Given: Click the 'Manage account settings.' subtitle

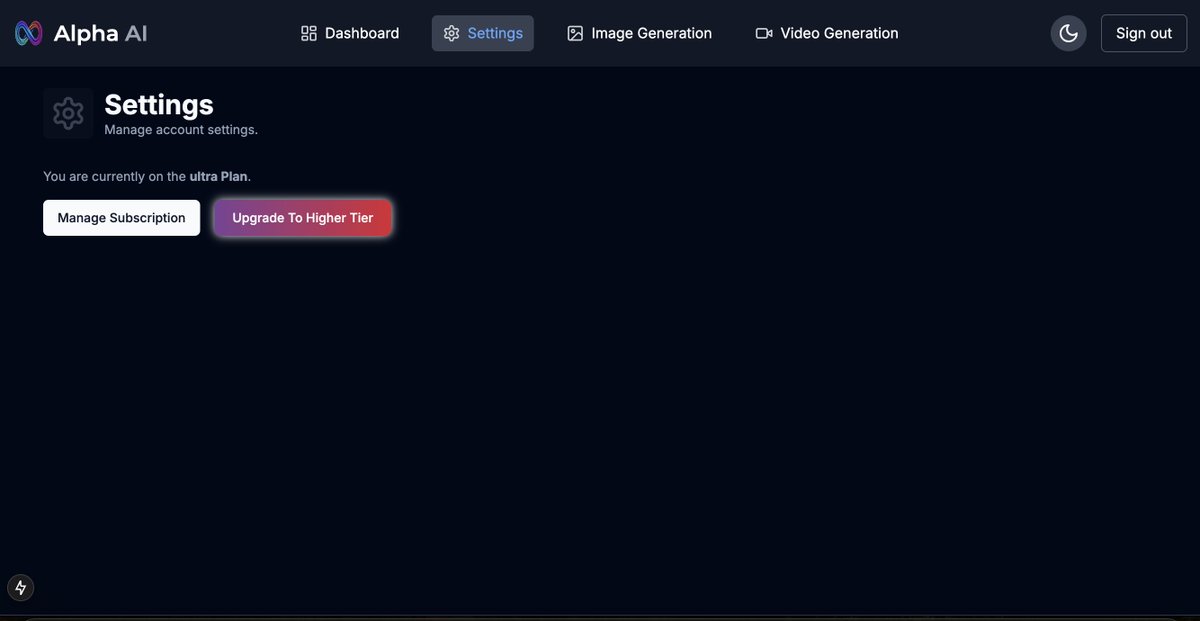Looking at the screenshot, I should click(x=181, y=130).
